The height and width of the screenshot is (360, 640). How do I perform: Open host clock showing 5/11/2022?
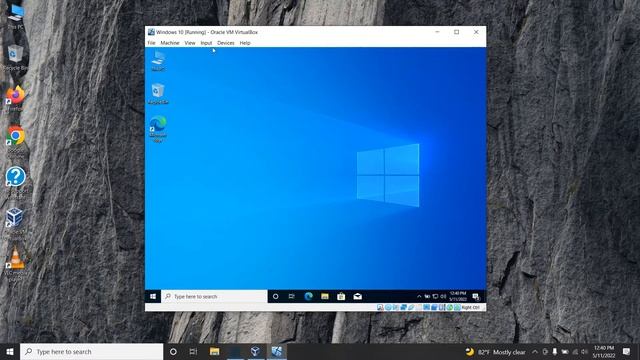(604, 351)
